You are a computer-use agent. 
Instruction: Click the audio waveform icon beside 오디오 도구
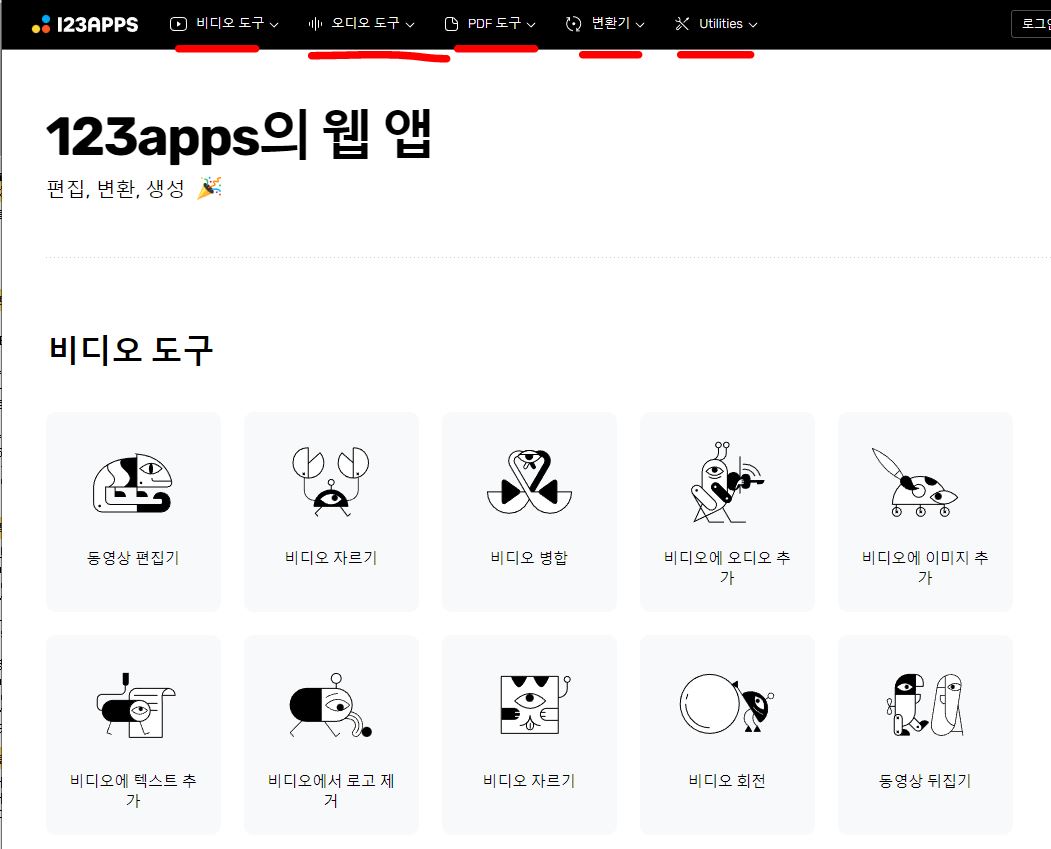(315, 24)
